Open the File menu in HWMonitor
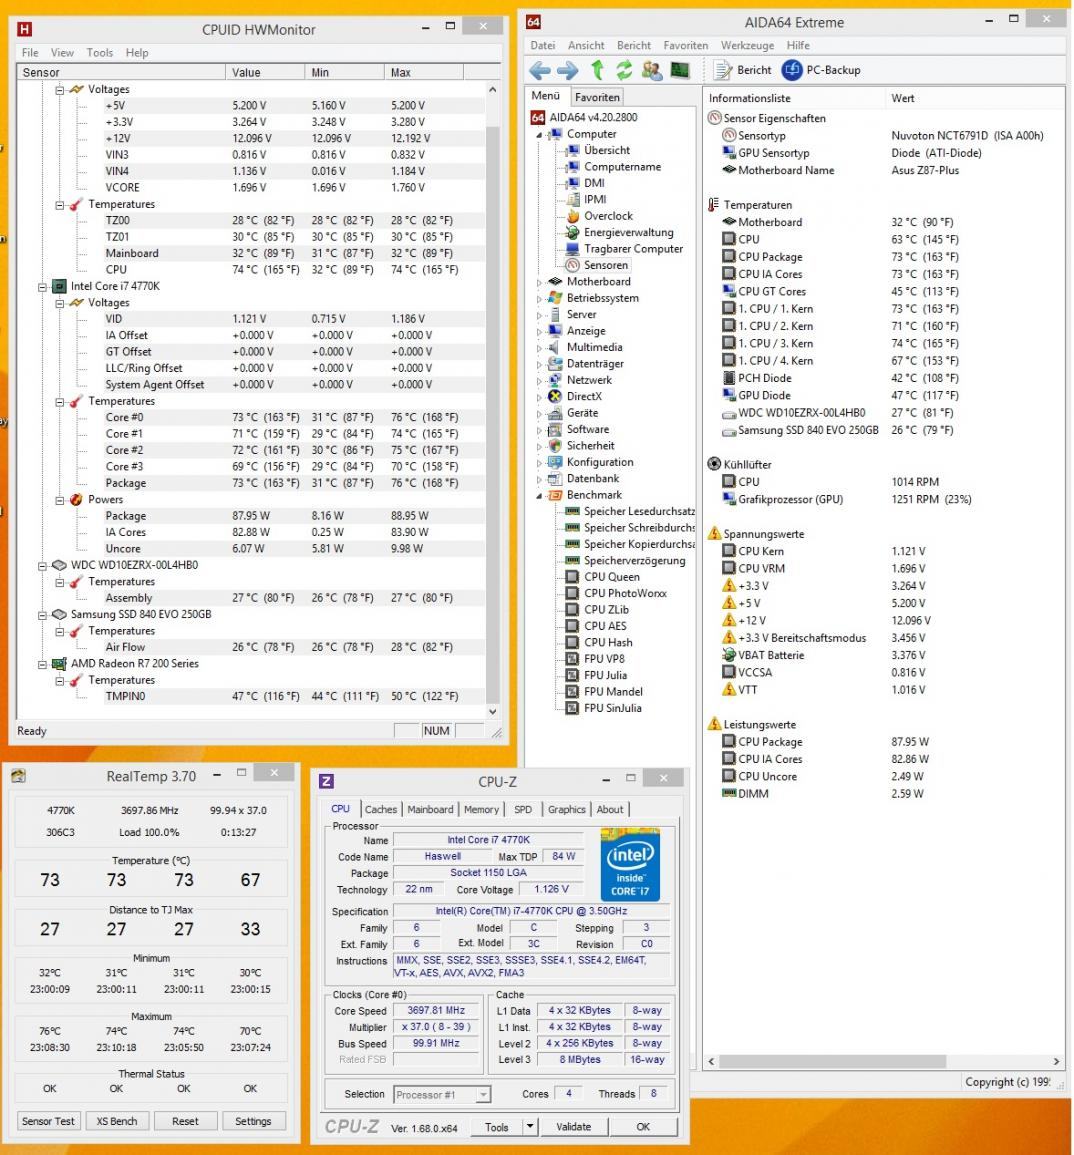Screen dimensions: 1074x1155 coord(30,52)
